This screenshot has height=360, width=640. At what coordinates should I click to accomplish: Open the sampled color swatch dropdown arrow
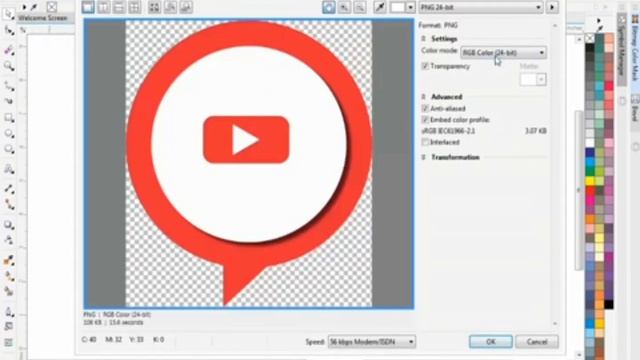(411, 7)
